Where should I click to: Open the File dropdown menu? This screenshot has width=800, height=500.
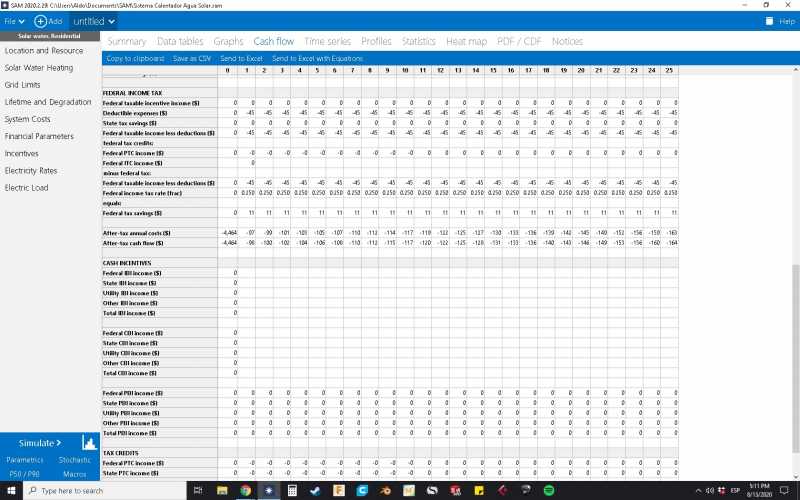[12, 21]
